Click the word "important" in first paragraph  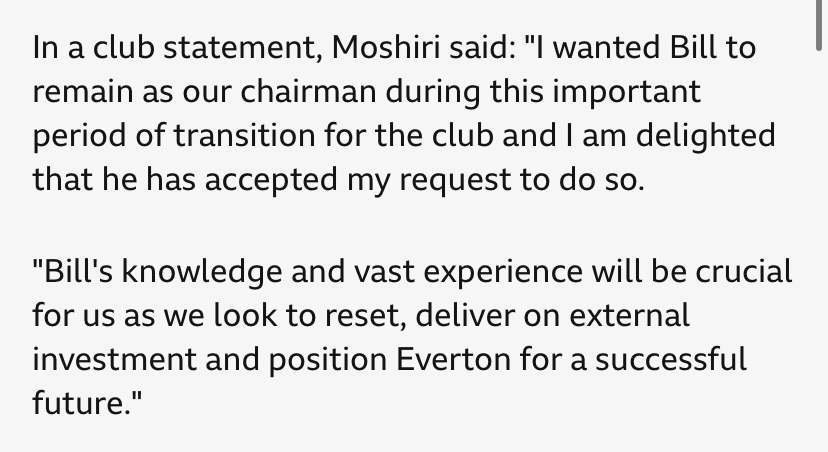[626, 92]
